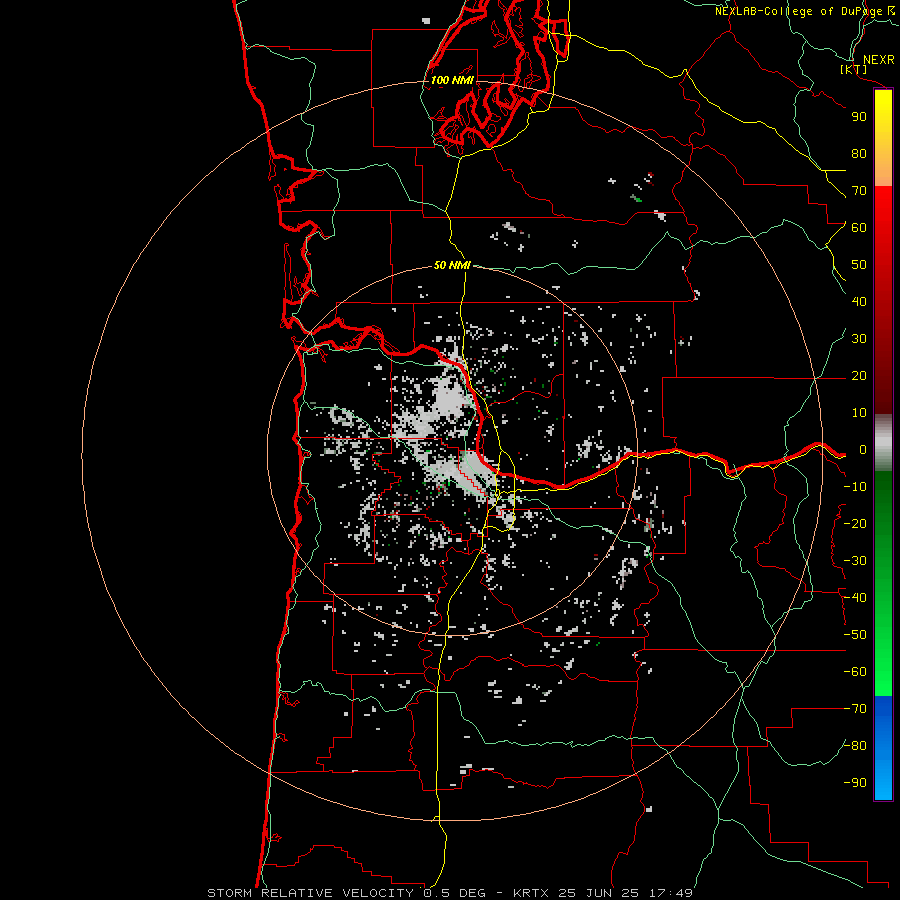Click the 40 value on velocity scale

[859, 301]
